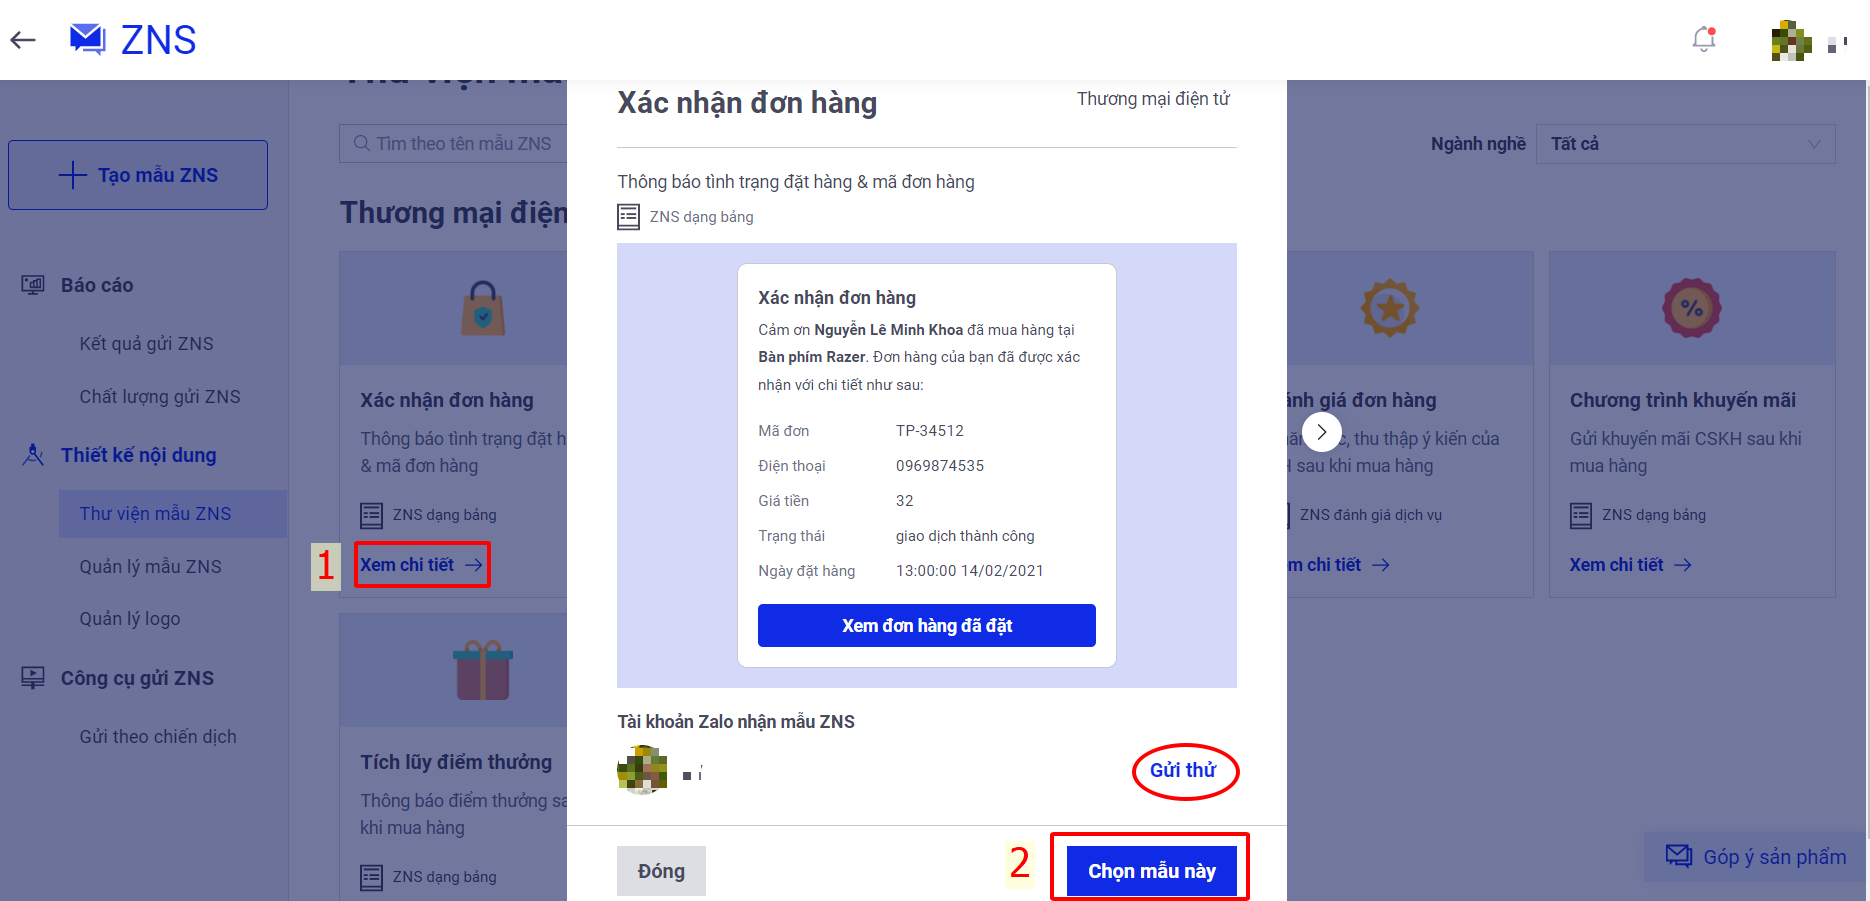
Task: Click the star rating badge icon
Action: click(1389, 307)
